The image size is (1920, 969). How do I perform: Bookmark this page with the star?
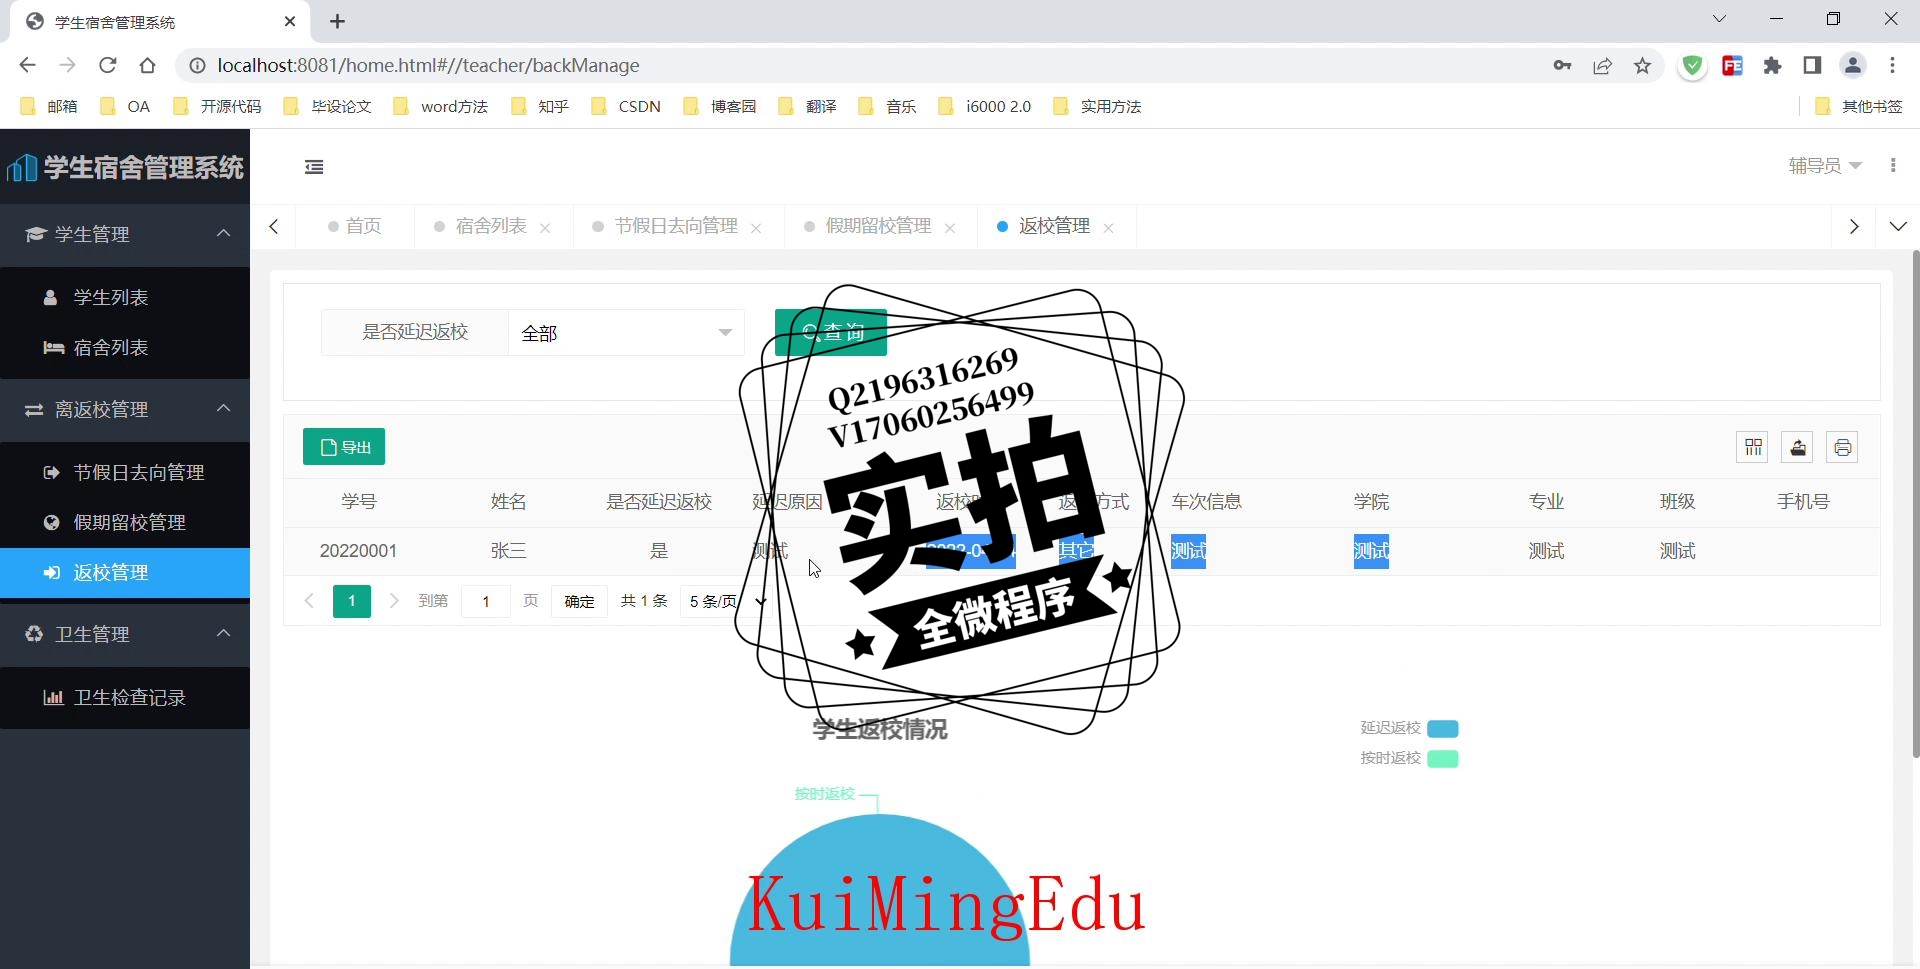[1643, 66]
